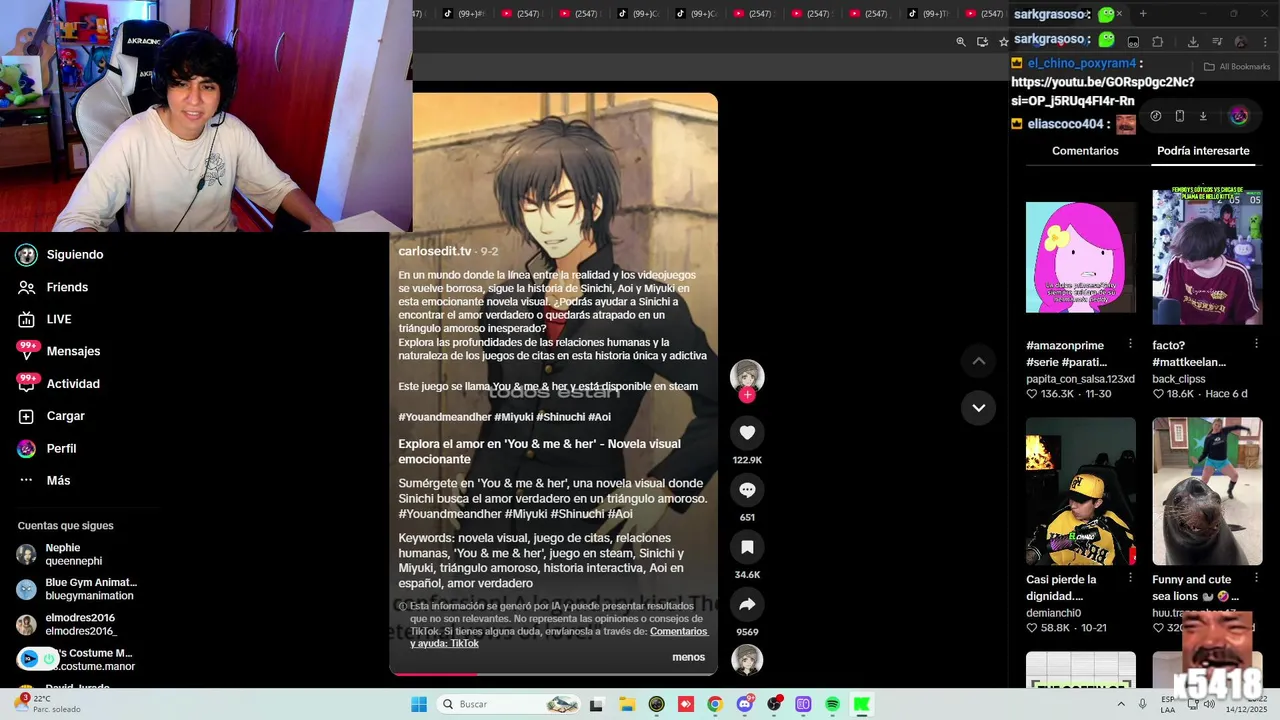Expand the 'Más' sidebar menu
The height and width of the screenshot is (720, 1280).
click(x=47, y=480)
